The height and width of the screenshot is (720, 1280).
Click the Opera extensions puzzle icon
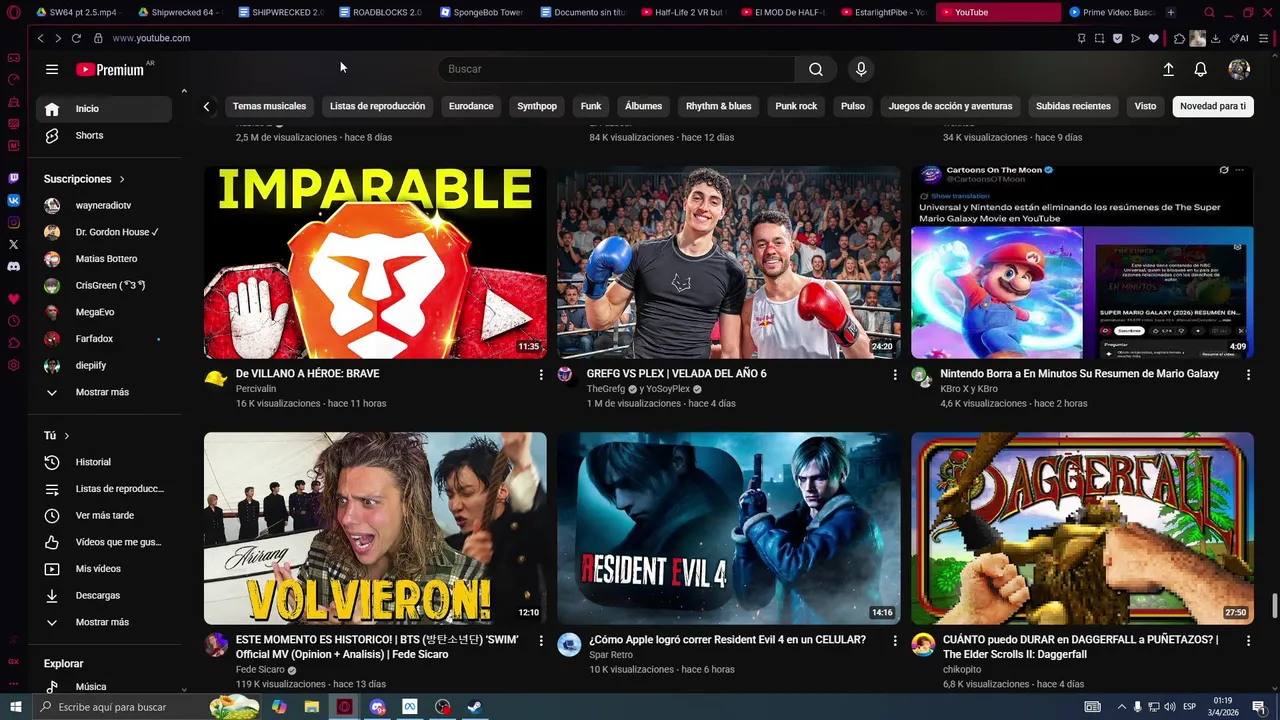click(1180, 38)
